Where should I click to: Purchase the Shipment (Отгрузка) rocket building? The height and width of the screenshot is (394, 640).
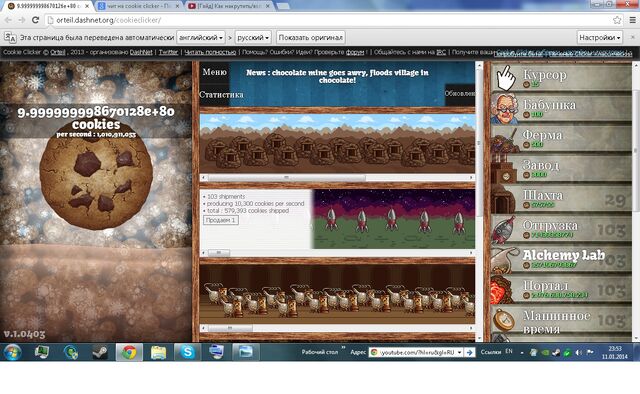(561, 229)
